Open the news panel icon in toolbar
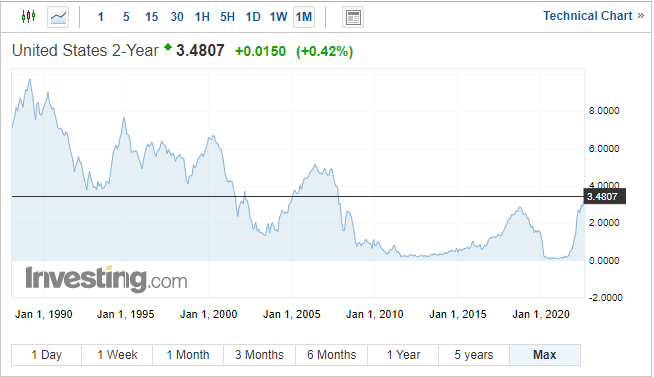Viewport: 654px width, 377px height. 353,17
